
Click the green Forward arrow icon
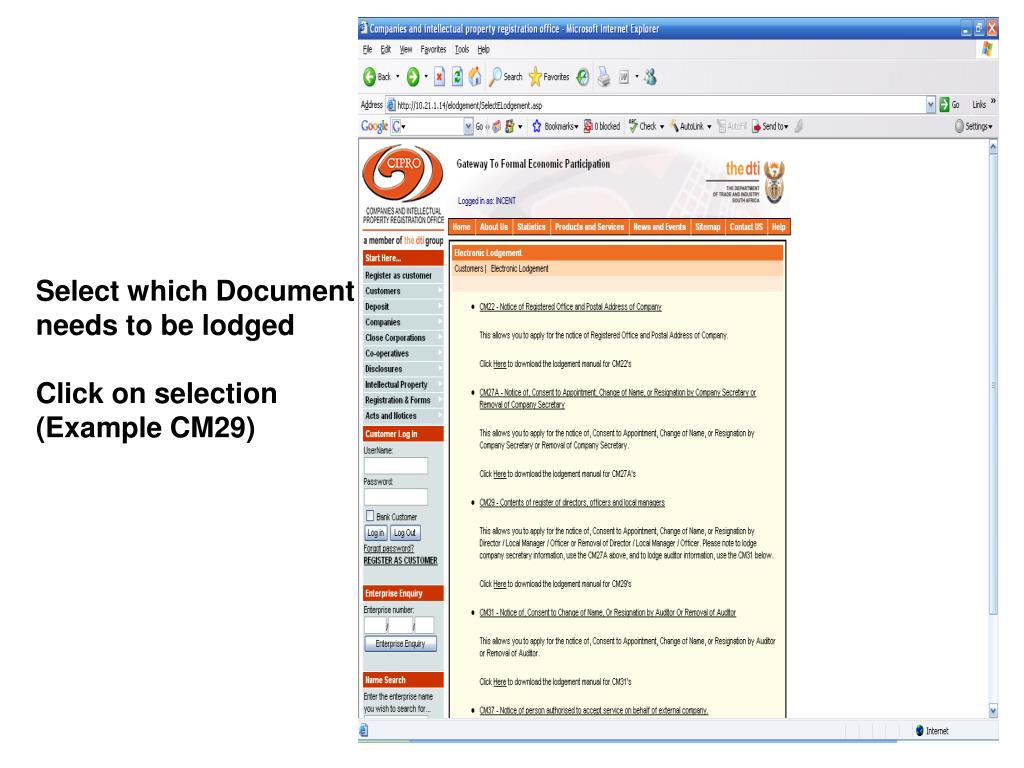413,77
